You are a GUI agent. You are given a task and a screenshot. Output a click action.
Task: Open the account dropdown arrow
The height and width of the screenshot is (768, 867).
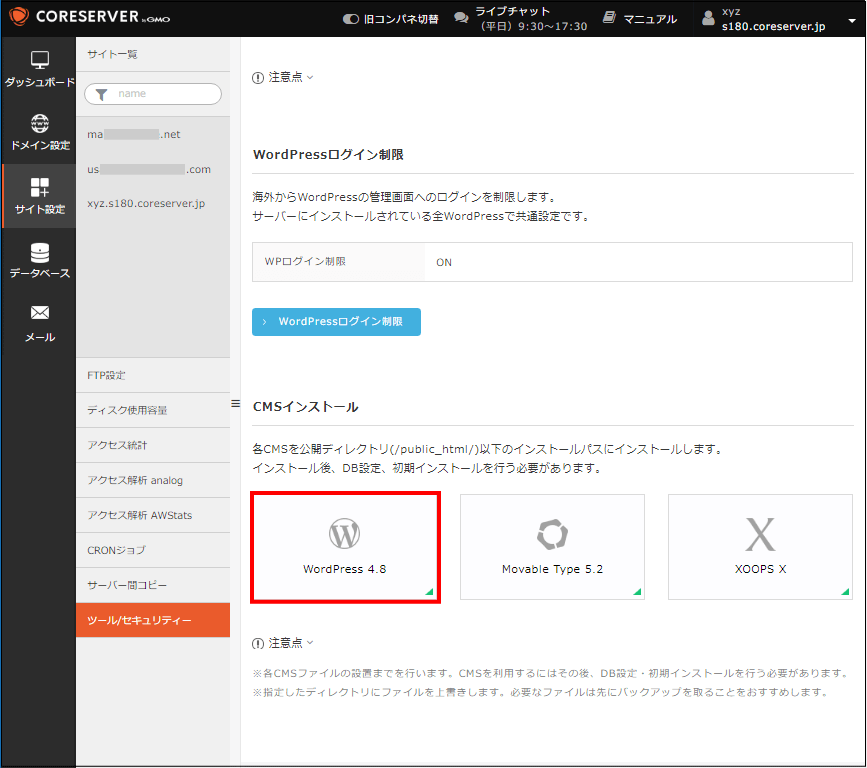(852, 21)
